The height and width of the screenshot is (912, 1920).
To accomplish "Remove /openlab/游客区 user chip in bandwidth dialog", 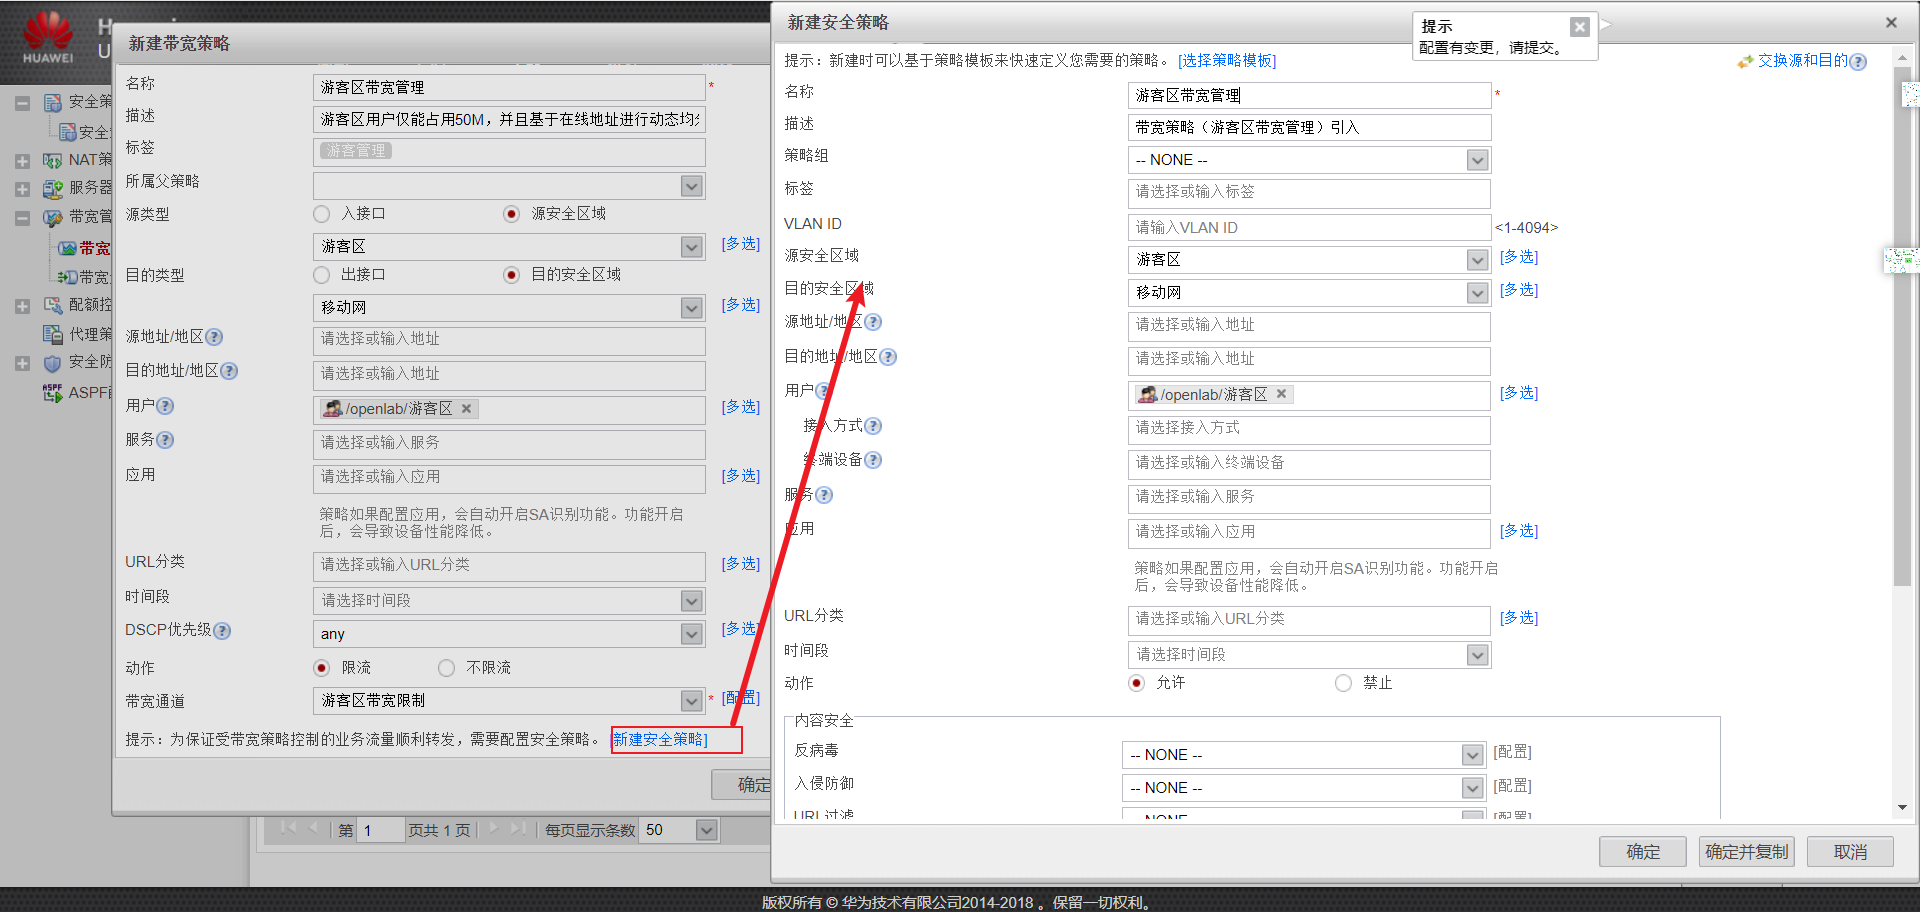I will pos(466,408).
